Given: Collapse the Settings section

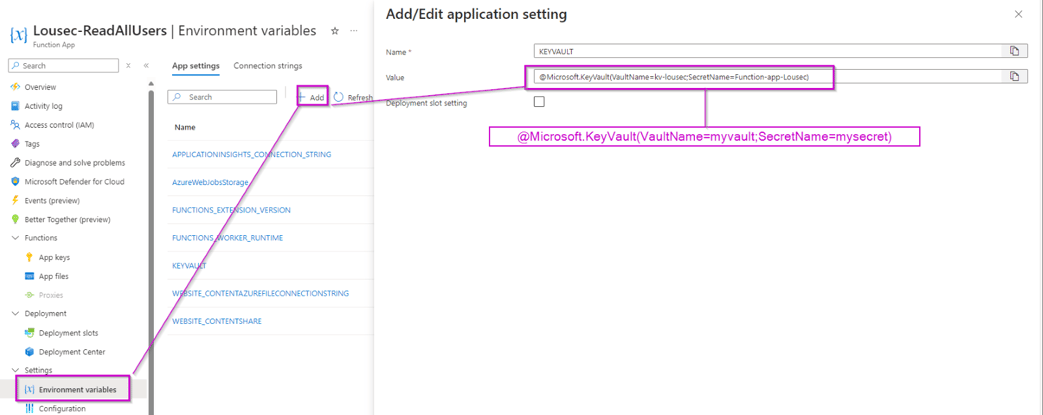Looking at the screenshot, I should (x=15, y=370).
